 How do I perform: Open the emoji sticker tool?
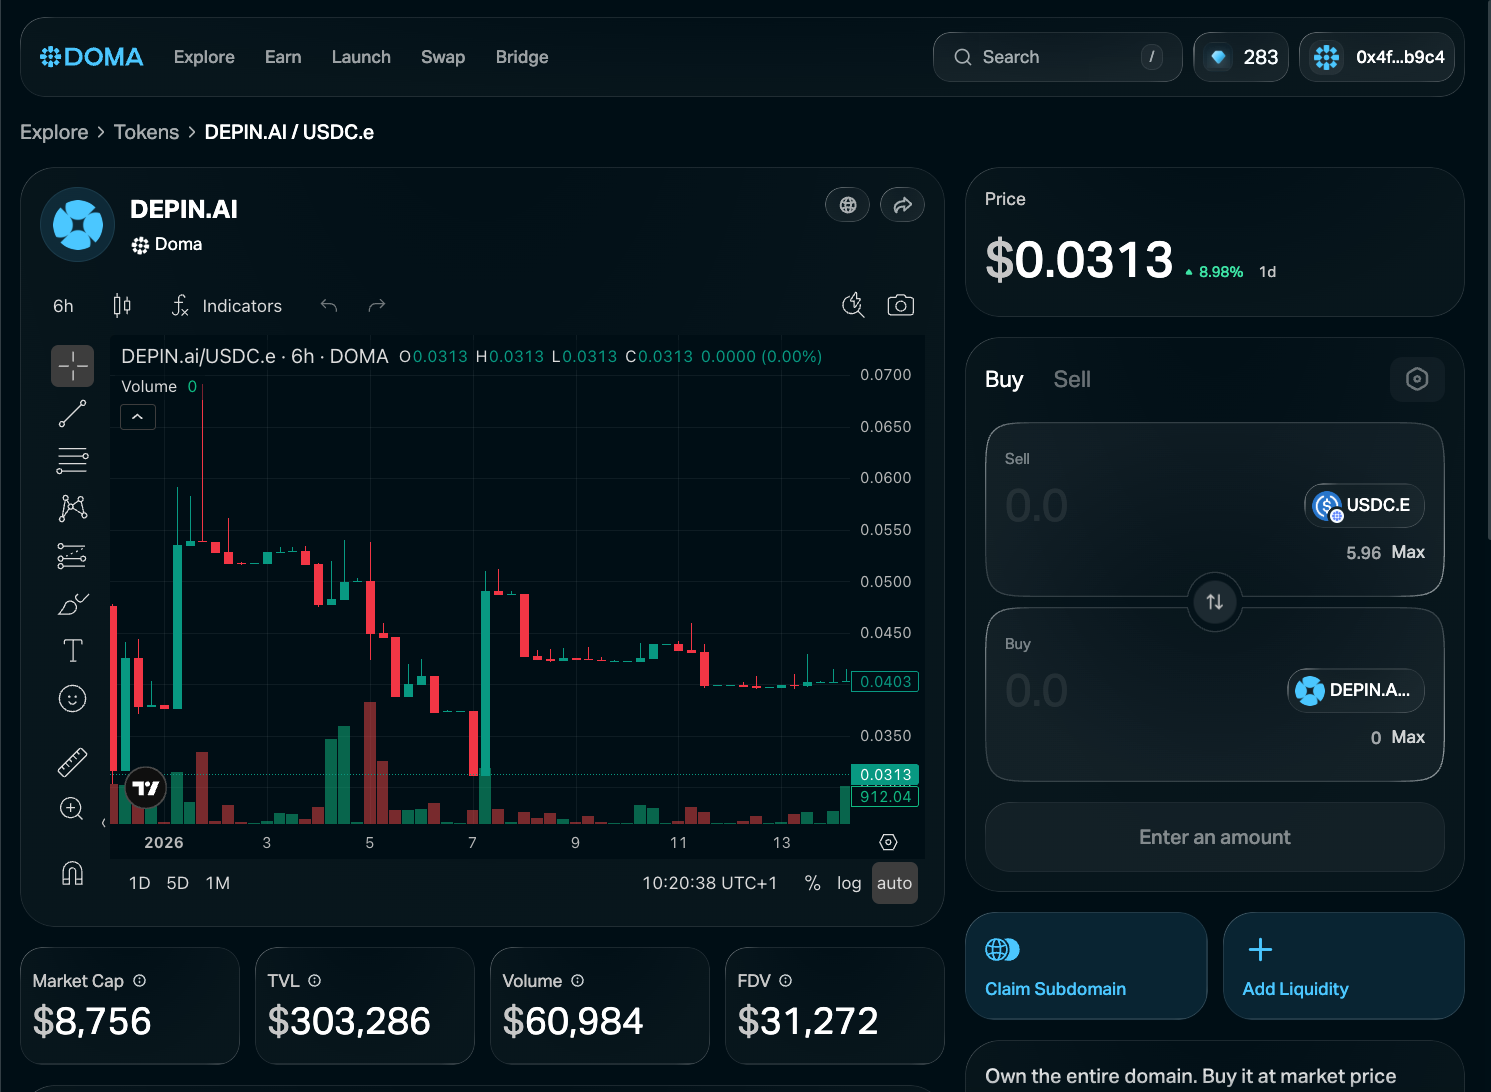click(x=72, y=698)
